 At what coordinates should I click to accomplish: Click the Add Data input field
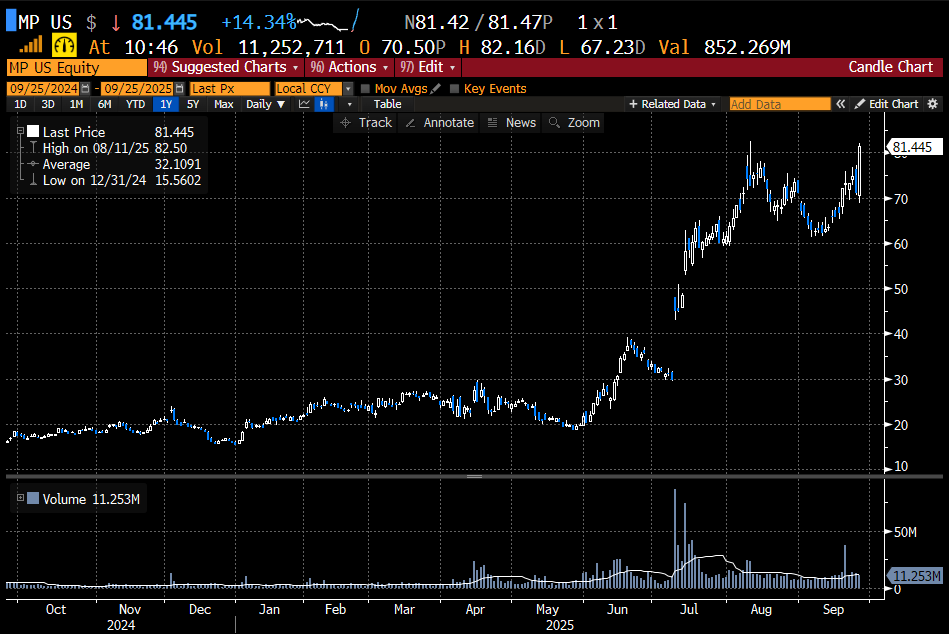coord(780,104)
